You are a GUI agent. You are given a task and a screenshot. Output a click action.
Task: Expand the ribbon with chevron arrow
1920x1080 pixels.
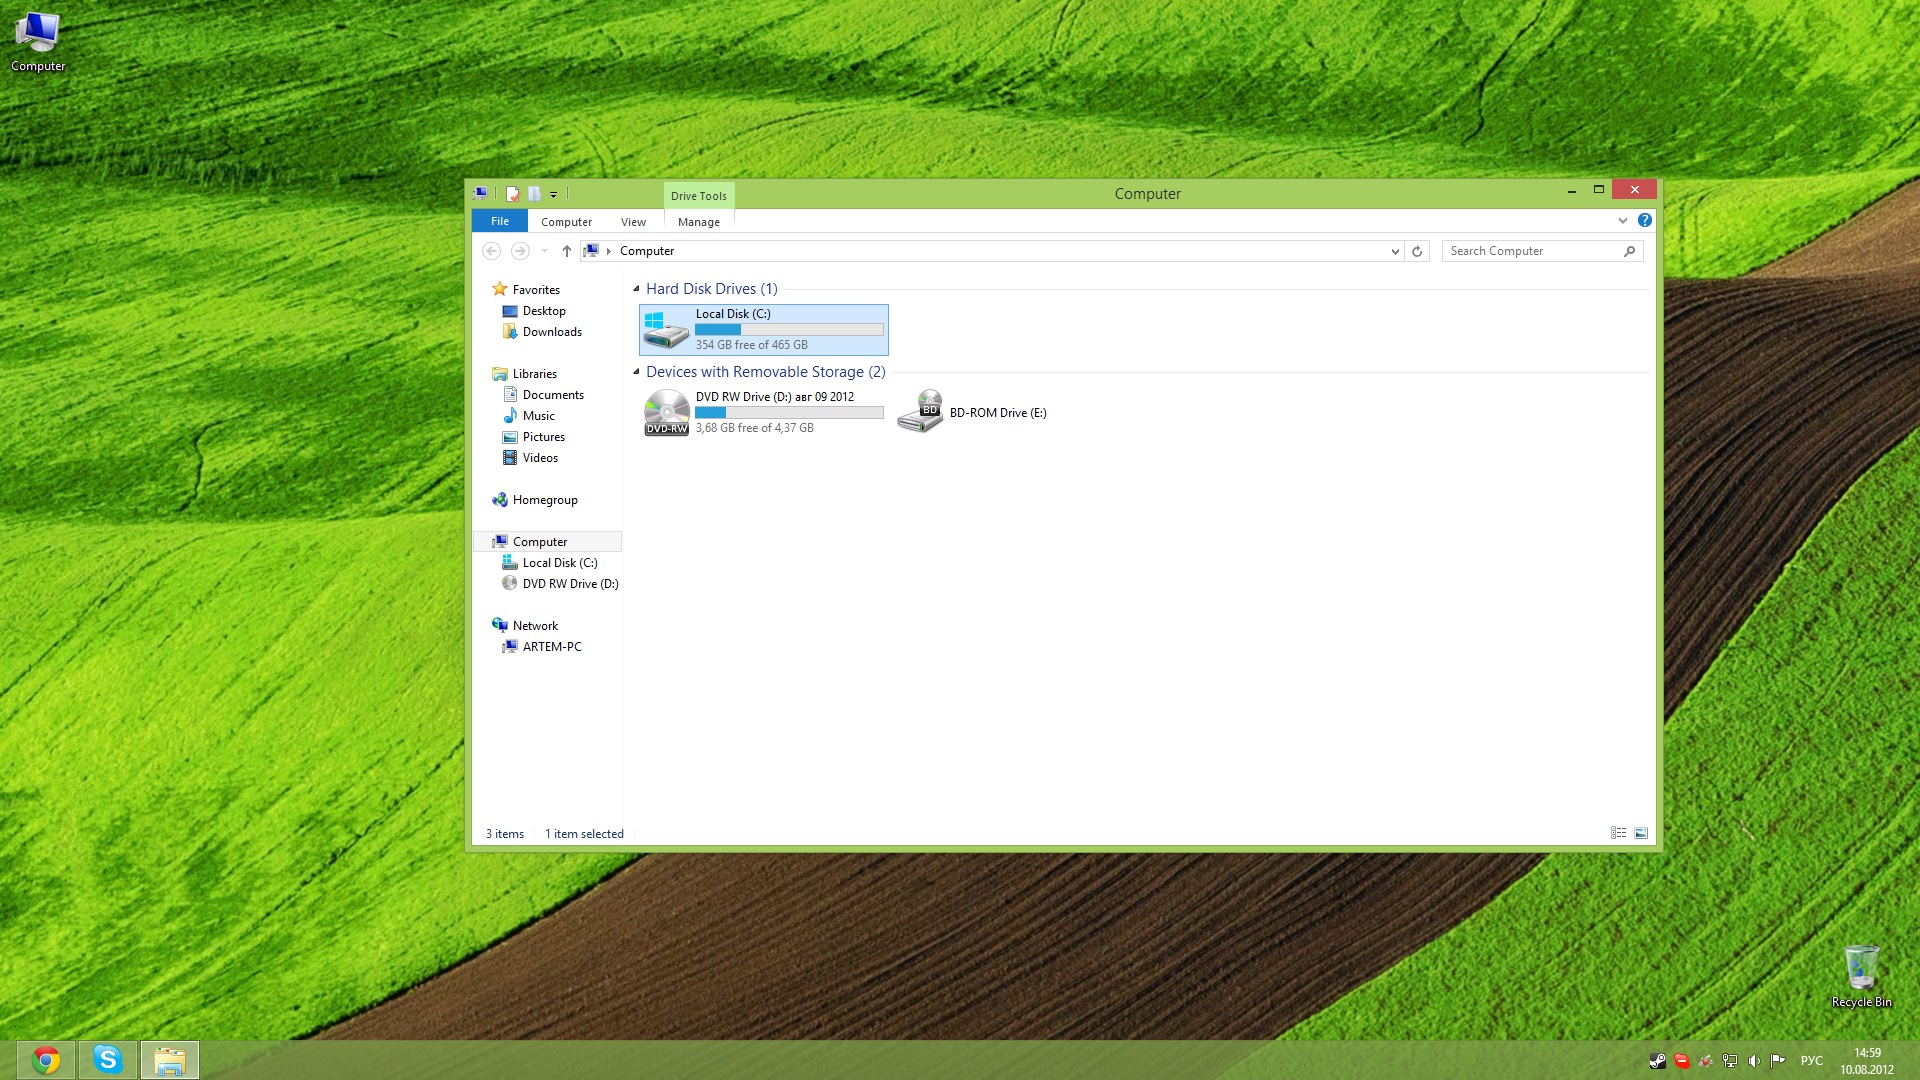[1623, 220]
